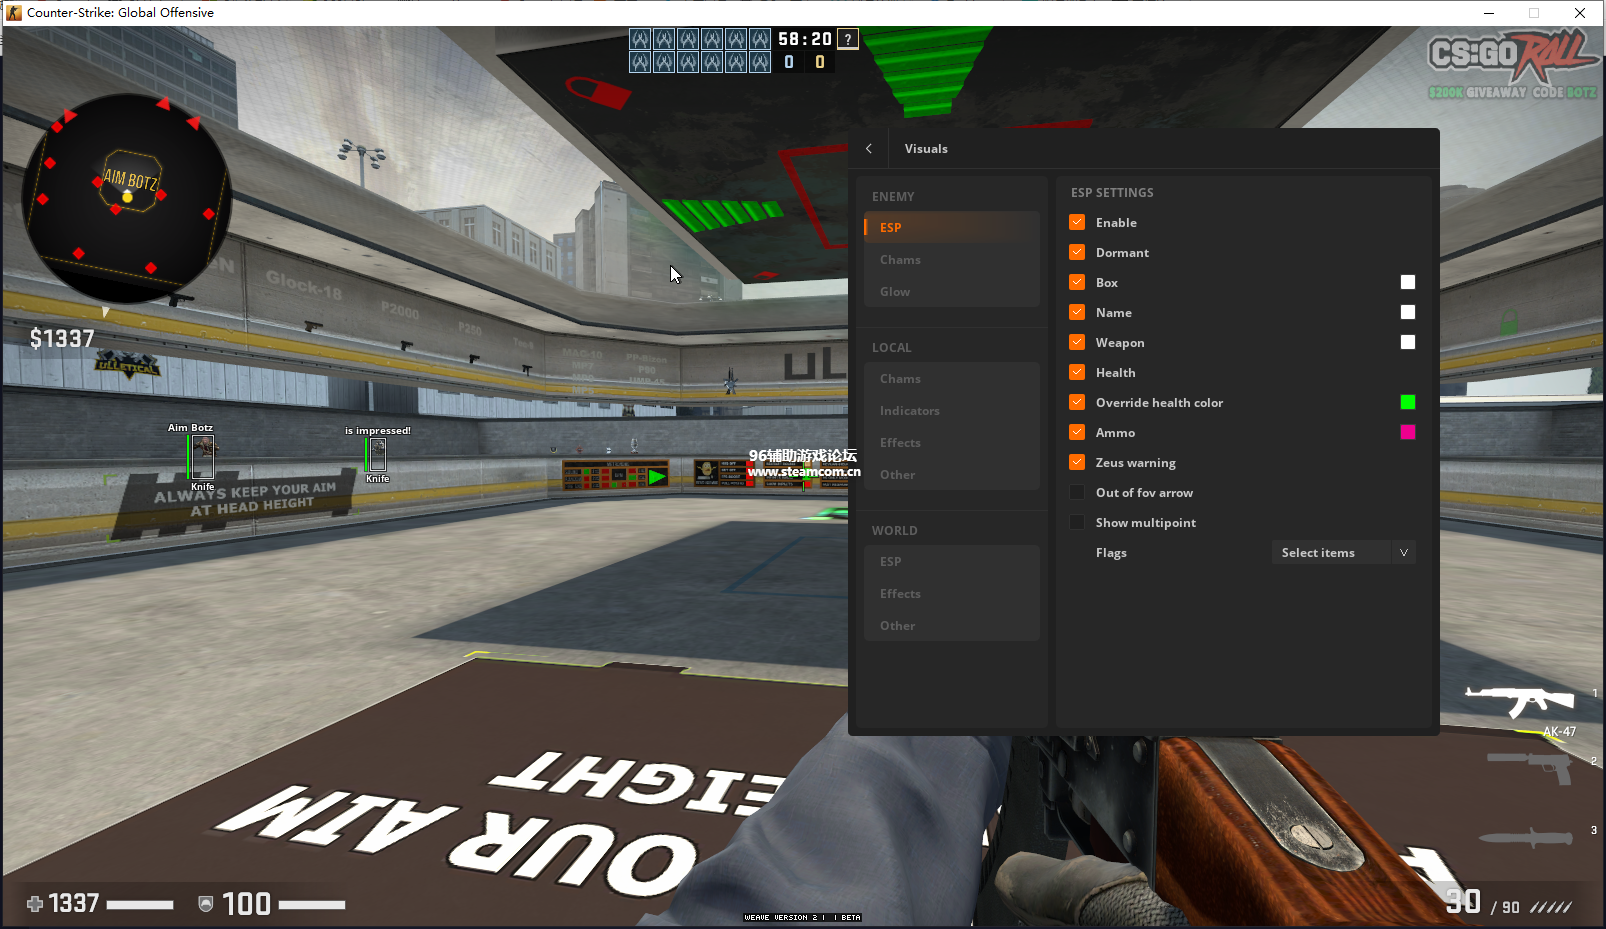Image resolution: width=1606 pixels, height=929 pixels.
Task: Maximize the Counter-Strike window
Action: pyautogui.click(x=1534, y=13)
